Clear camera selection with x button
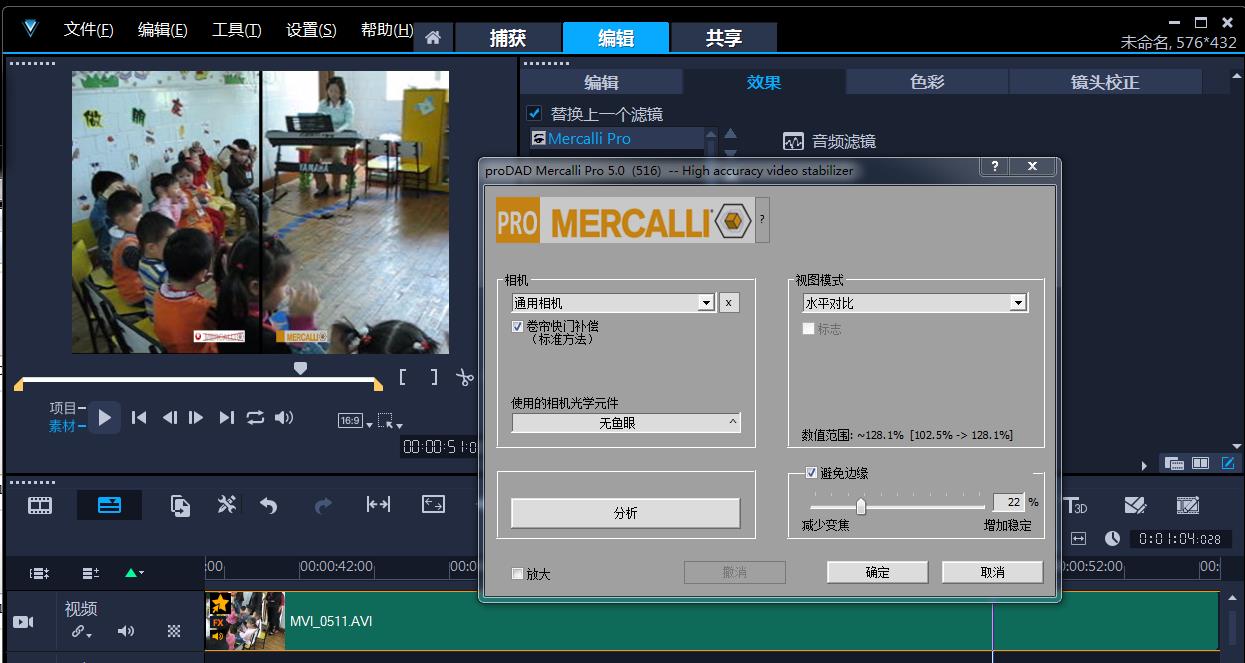 (729, 303)
